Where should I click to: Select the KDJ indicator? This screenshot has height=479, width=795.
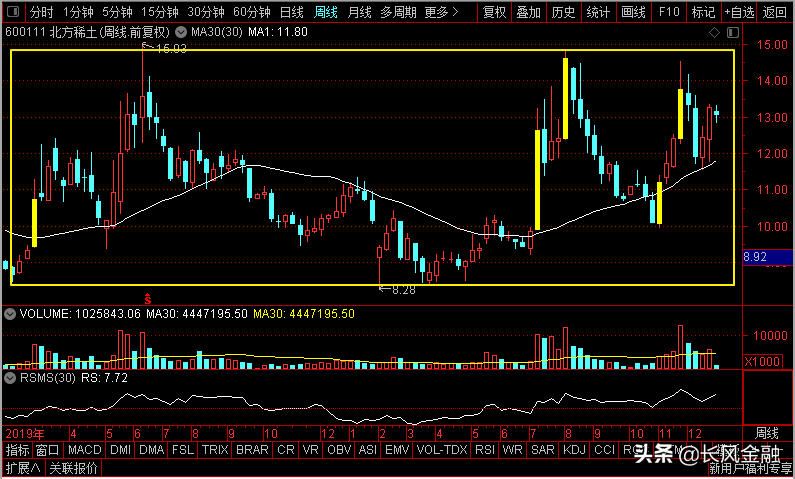point(574,450)
